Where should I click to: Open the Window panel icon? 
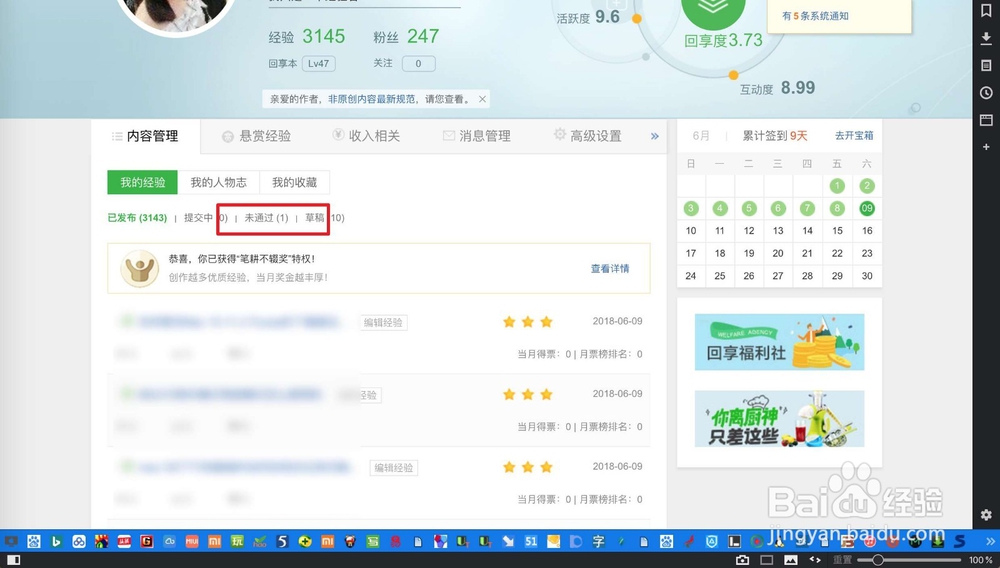coord(986,120)
